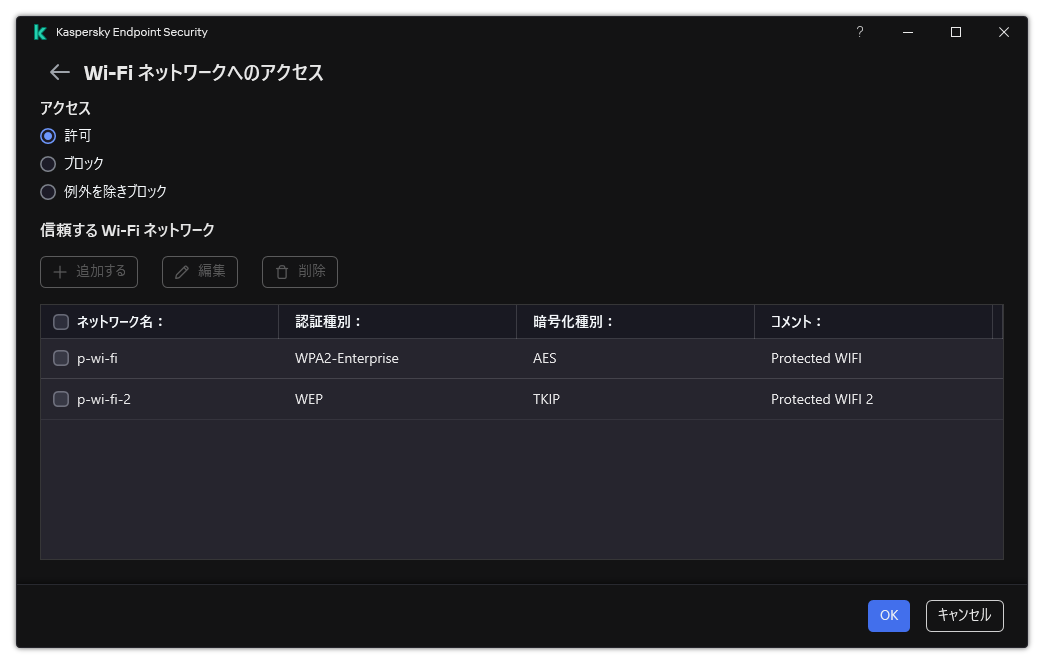Click the Kaspersky logo icon

(39, 31)
